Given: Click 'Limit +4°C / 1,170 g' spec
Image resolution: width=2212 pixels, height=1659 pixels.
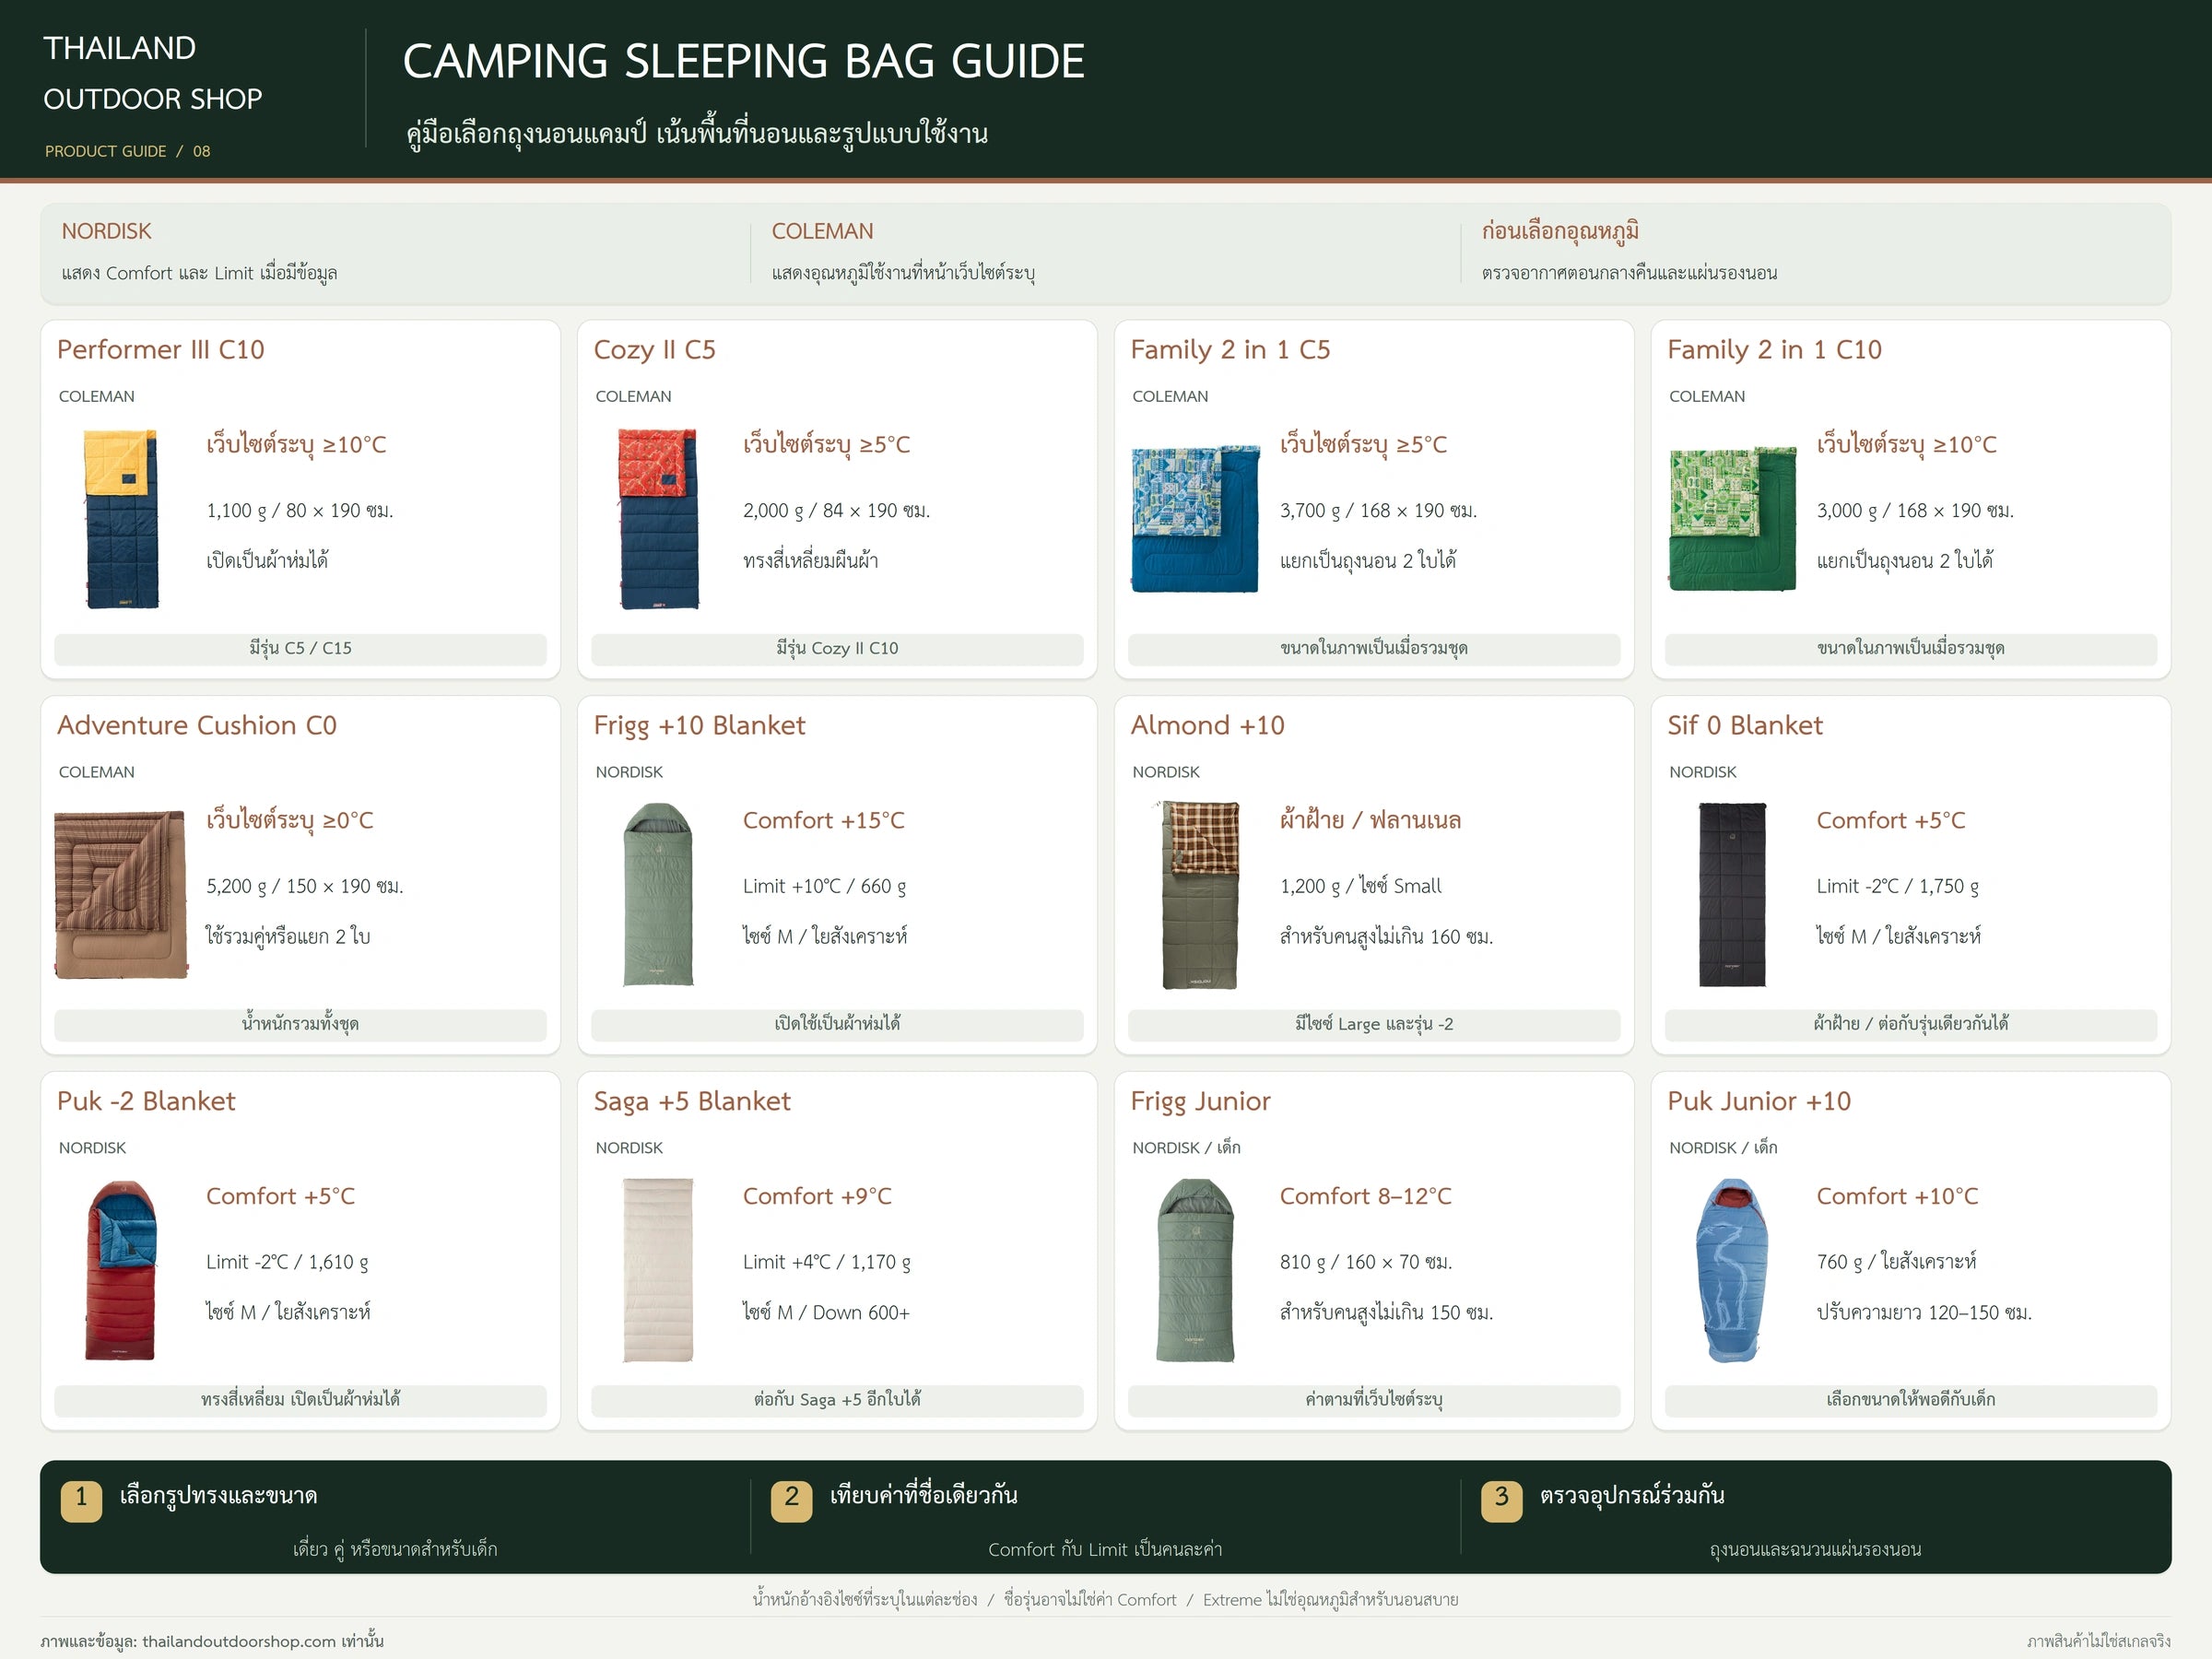Looking at the screenshot, I should [826, 1262].
